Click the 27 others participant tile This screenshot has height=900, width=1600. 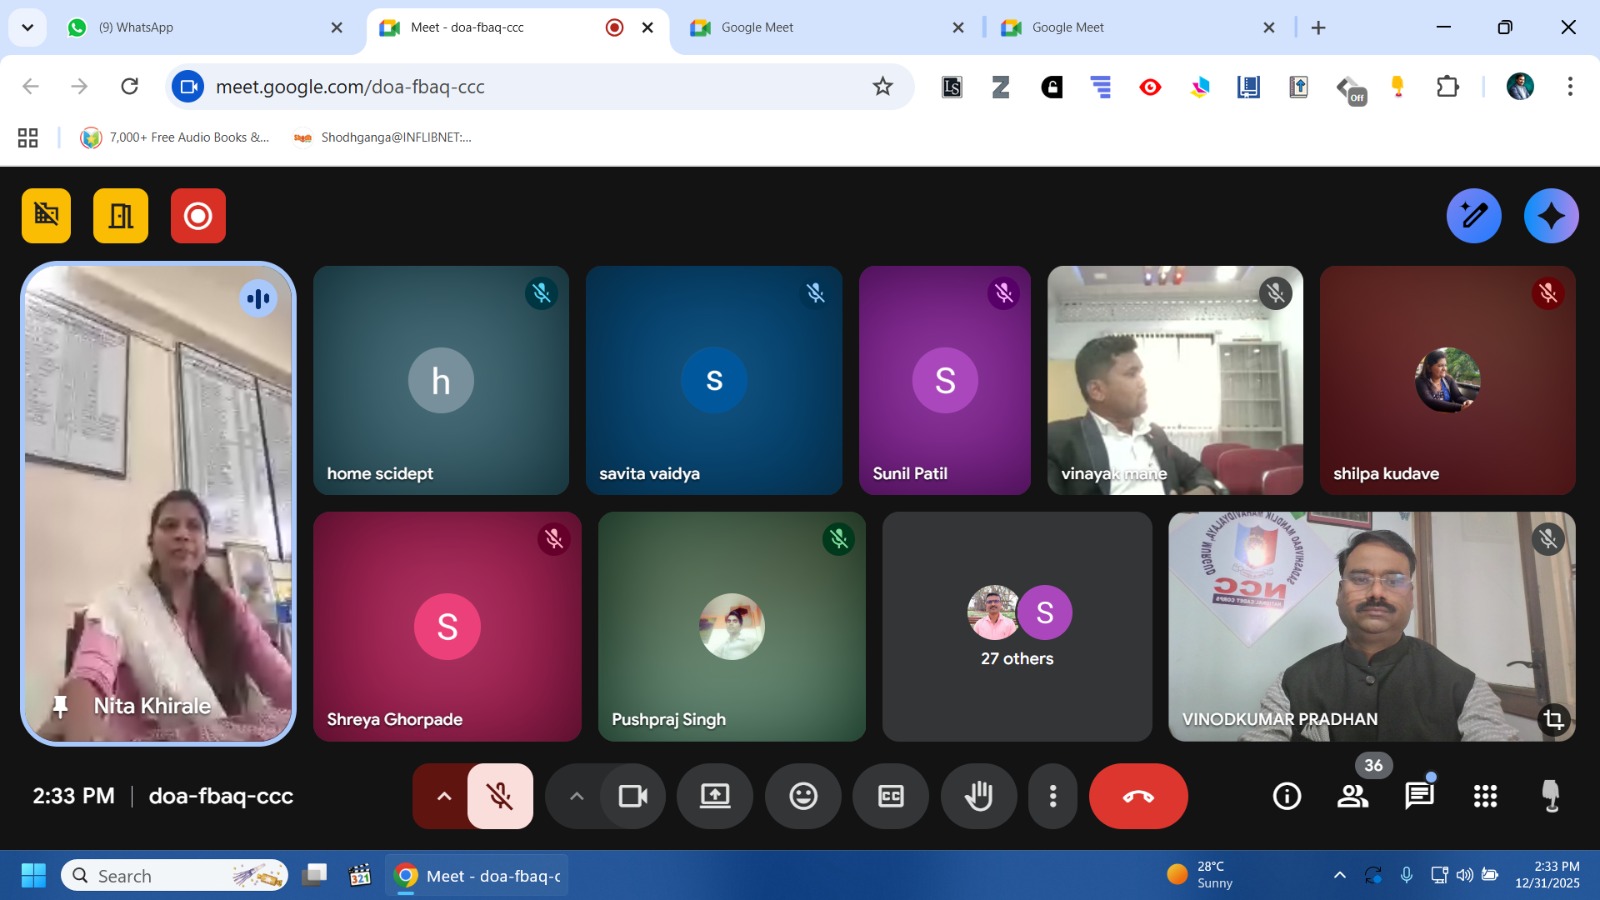[x=1017, y=627]
